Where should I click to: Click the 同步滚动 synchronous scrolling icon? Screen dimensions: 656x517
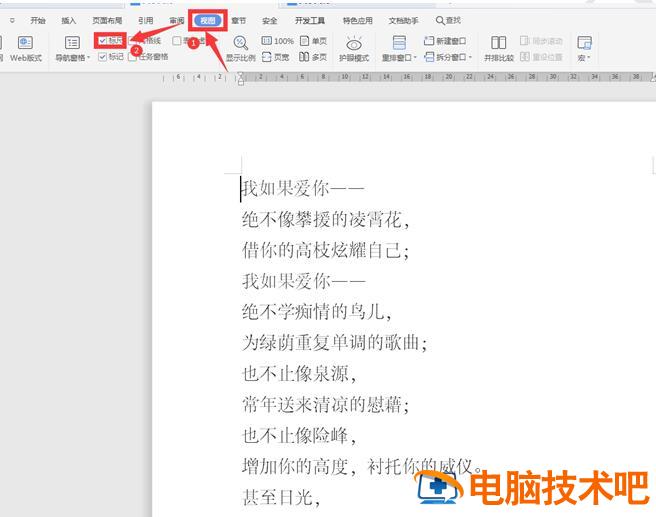525,41
